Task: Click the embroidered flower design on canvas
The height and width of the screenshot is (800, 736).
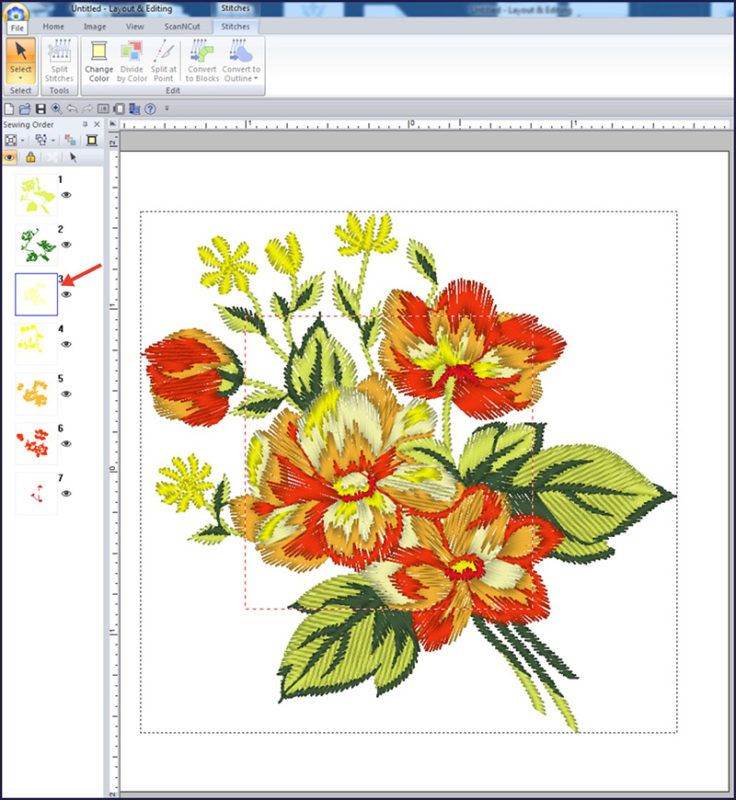Action: click(x=410, y=472)
